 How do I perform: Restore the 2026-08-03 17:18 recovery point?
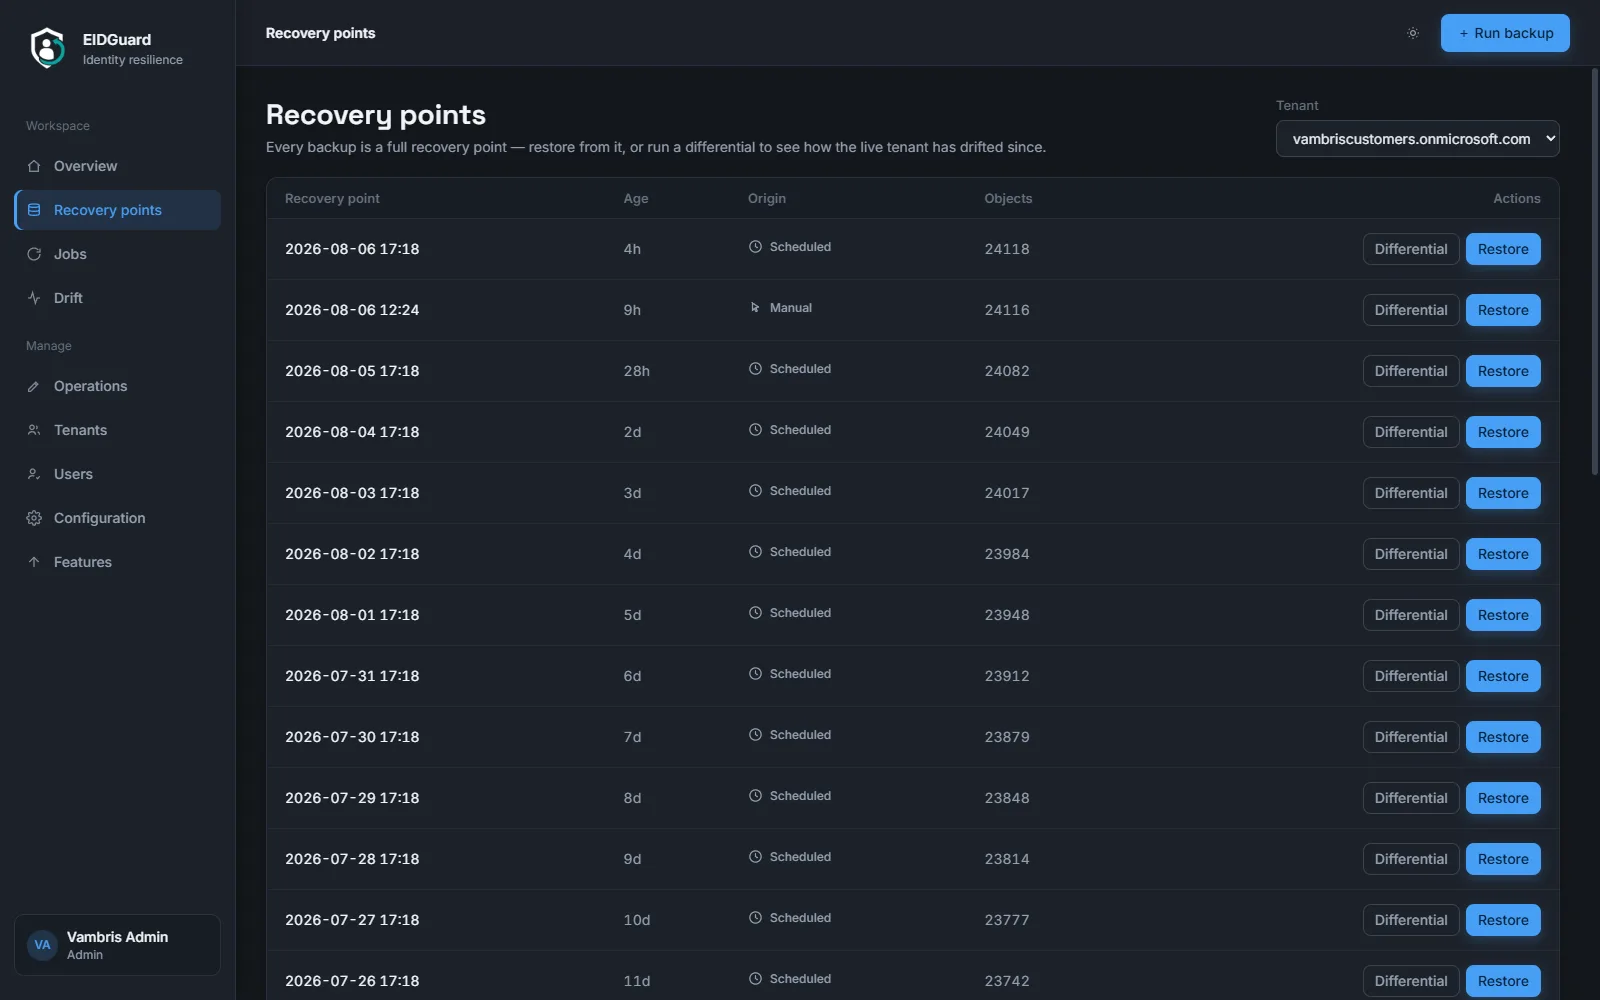1503,493
